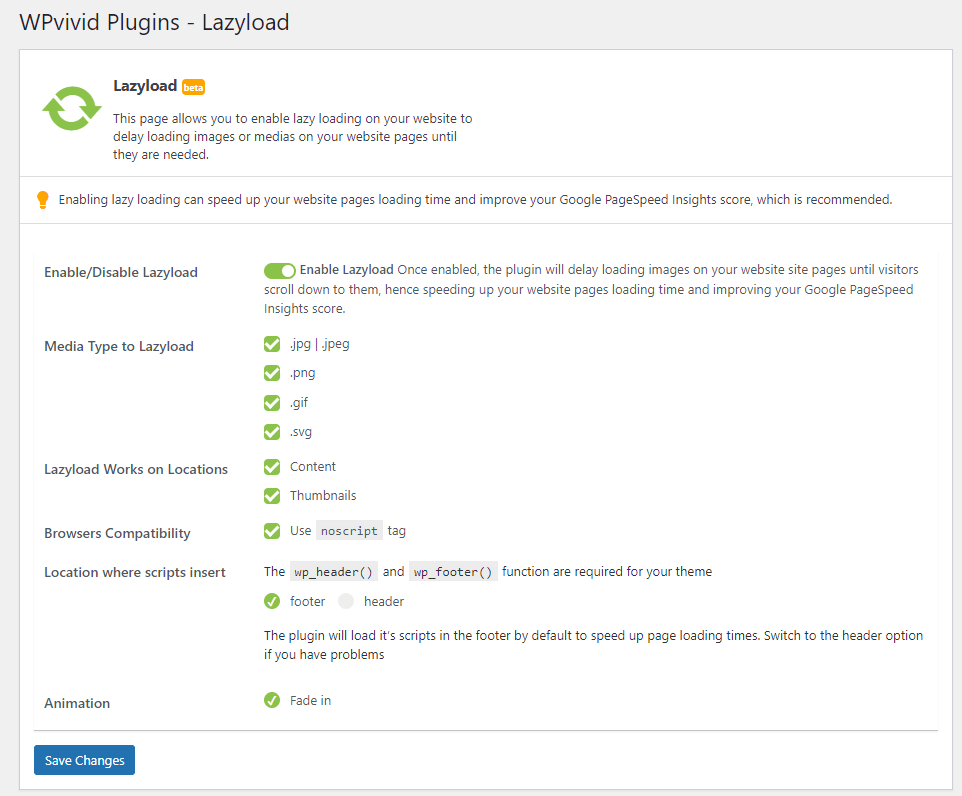Click the 'Lazyload Works on Locations' label
Image resolution: width=962 pixels, height=796 pixels.
[136, 469]
